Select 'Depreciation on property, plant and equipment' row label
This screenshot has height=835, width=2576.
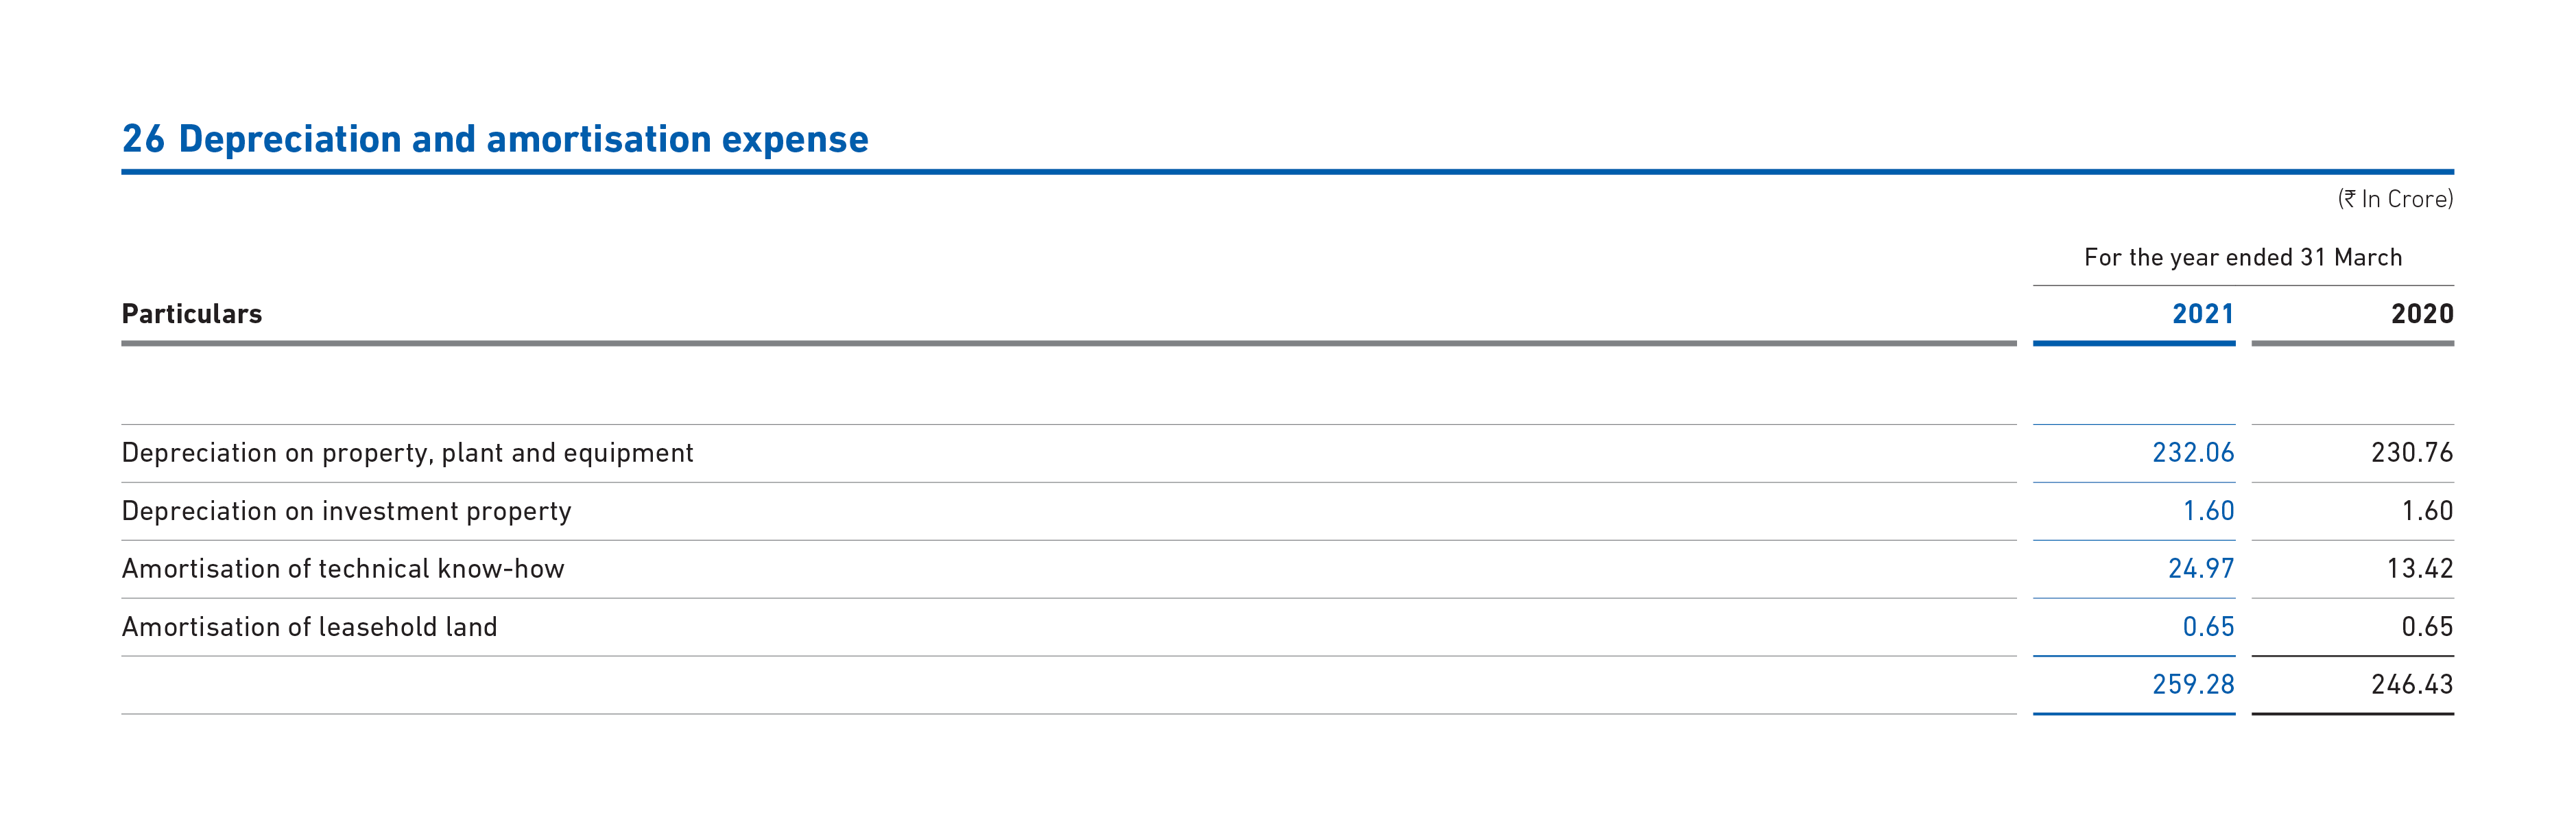point(407,453)
